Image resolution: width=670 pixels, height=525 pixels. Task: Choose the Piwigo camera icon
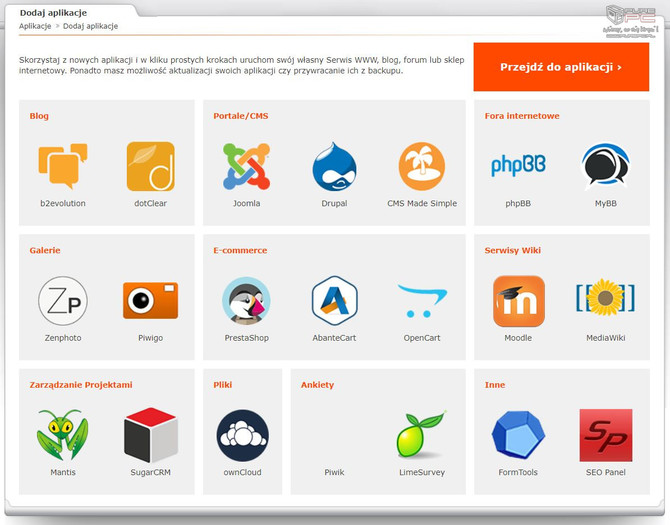(x=150, y=300)
